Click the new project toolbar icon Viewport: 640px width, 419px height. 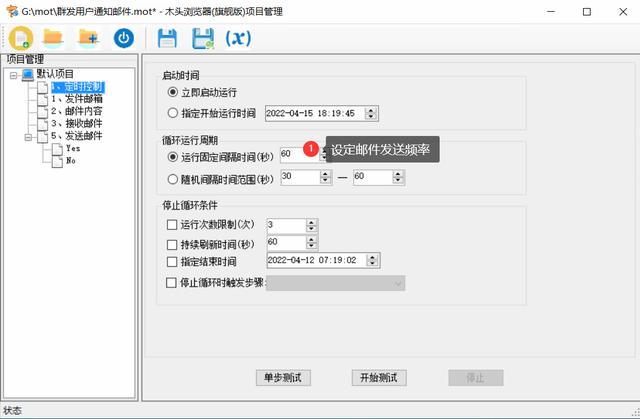click(x=21, y=38)
